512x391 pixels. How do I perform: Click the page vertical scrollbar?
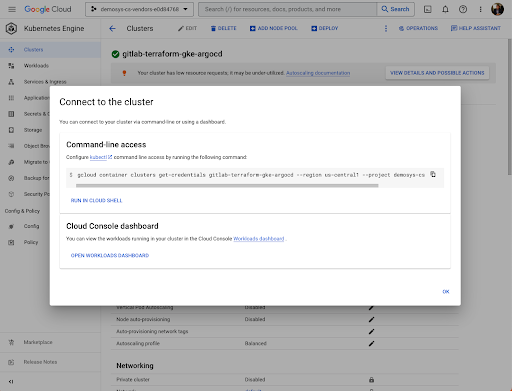click(x=509, y=107)
